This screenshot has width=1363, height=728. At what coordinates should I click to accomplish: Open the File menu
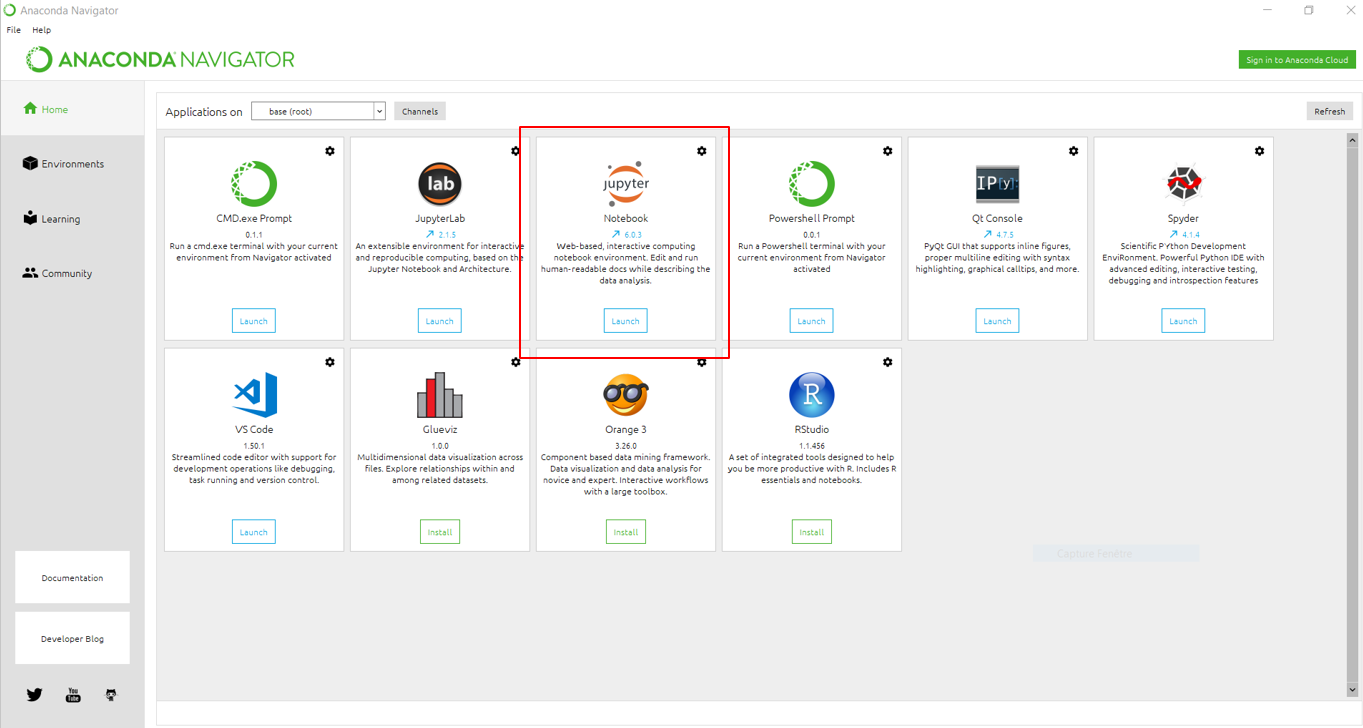pyautogui.click(x=13, y=30)
